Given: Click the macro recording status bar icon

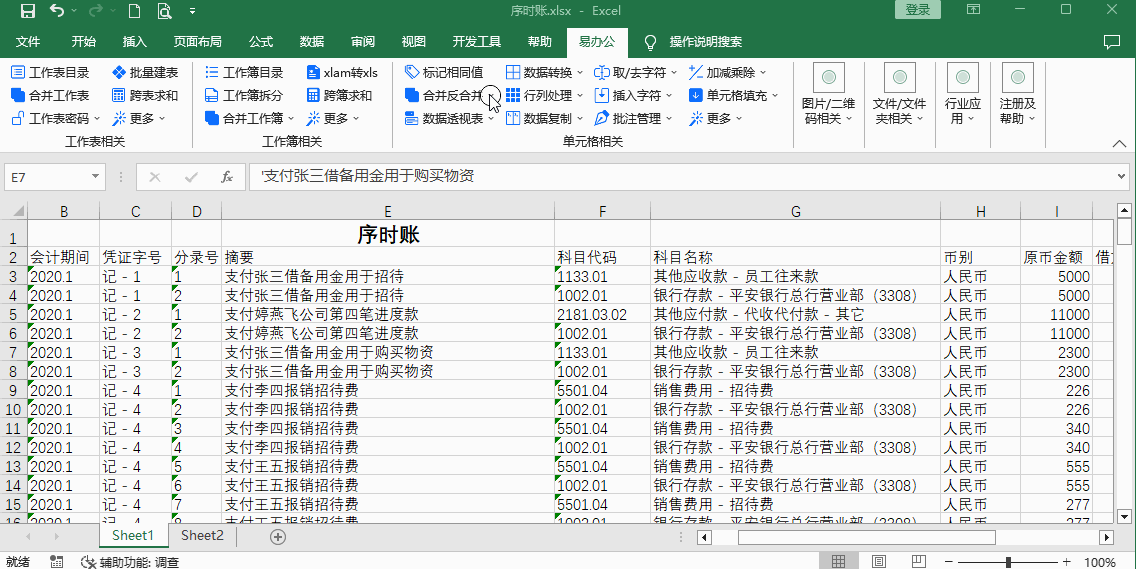Looking at the screenshot, I should tap(56, 562).
